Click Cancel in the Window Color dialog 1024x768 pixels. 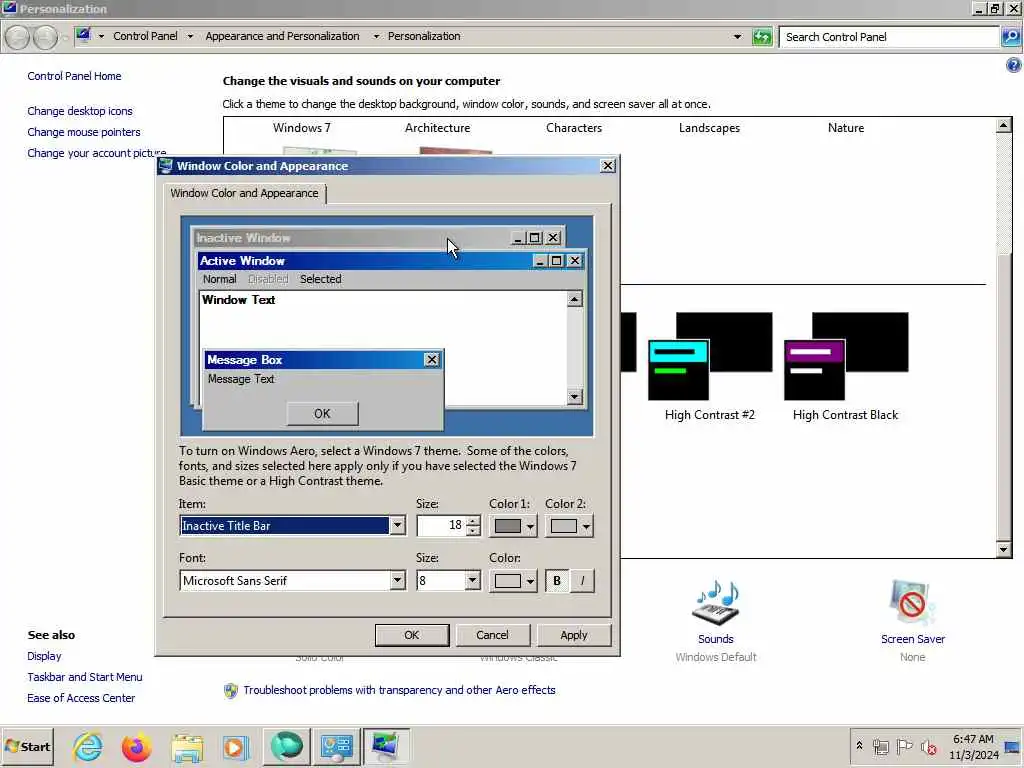492,635
